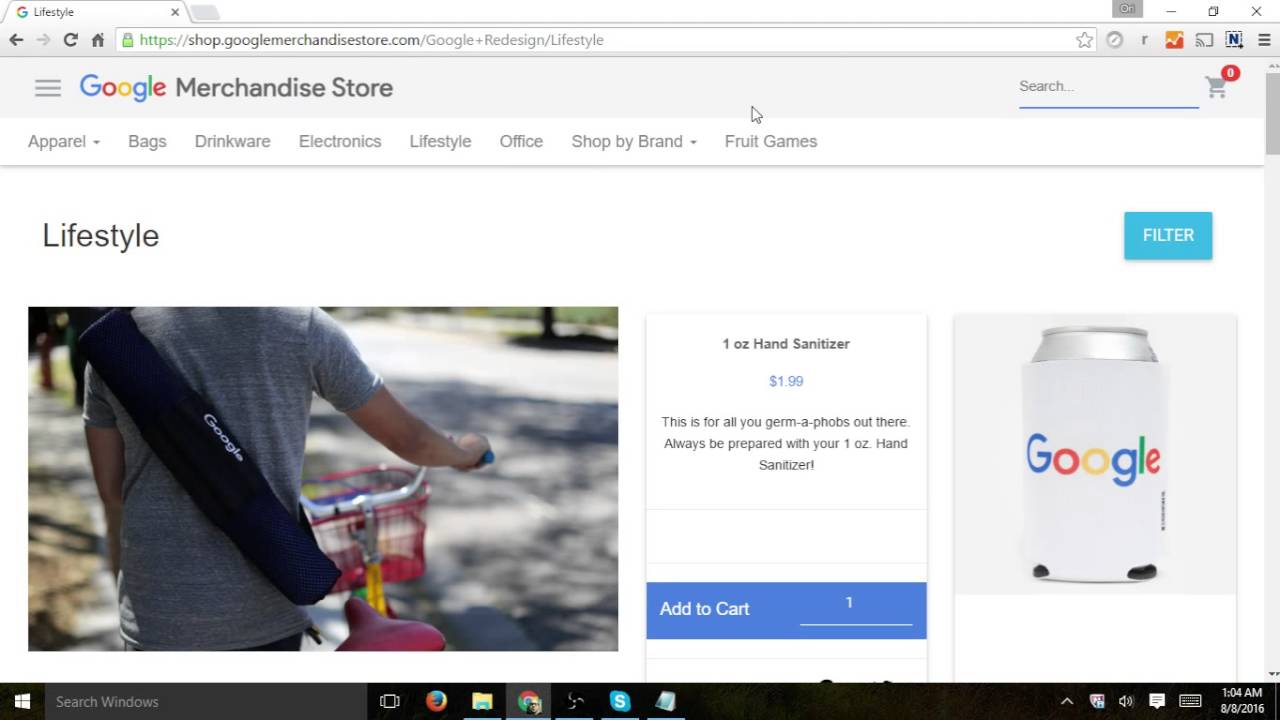Open the shopping cart
The height and width of the screenshot is (720, 1280).
(1217, 87)
